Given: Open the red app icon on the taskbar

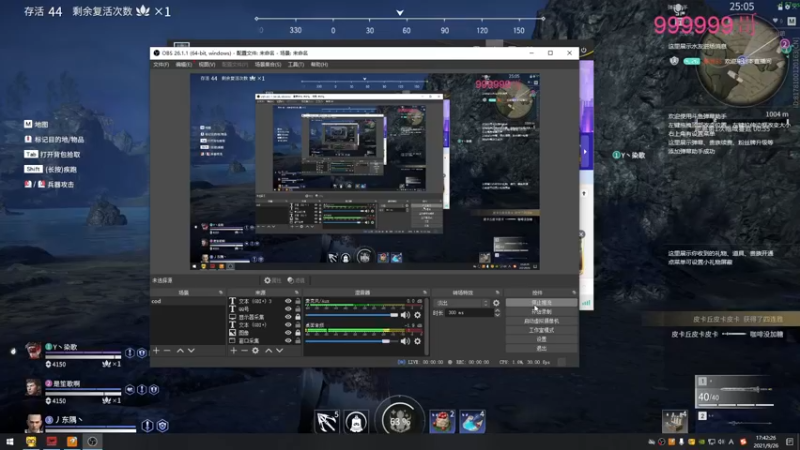Looking at the screenshot, I should click(52, 441).
